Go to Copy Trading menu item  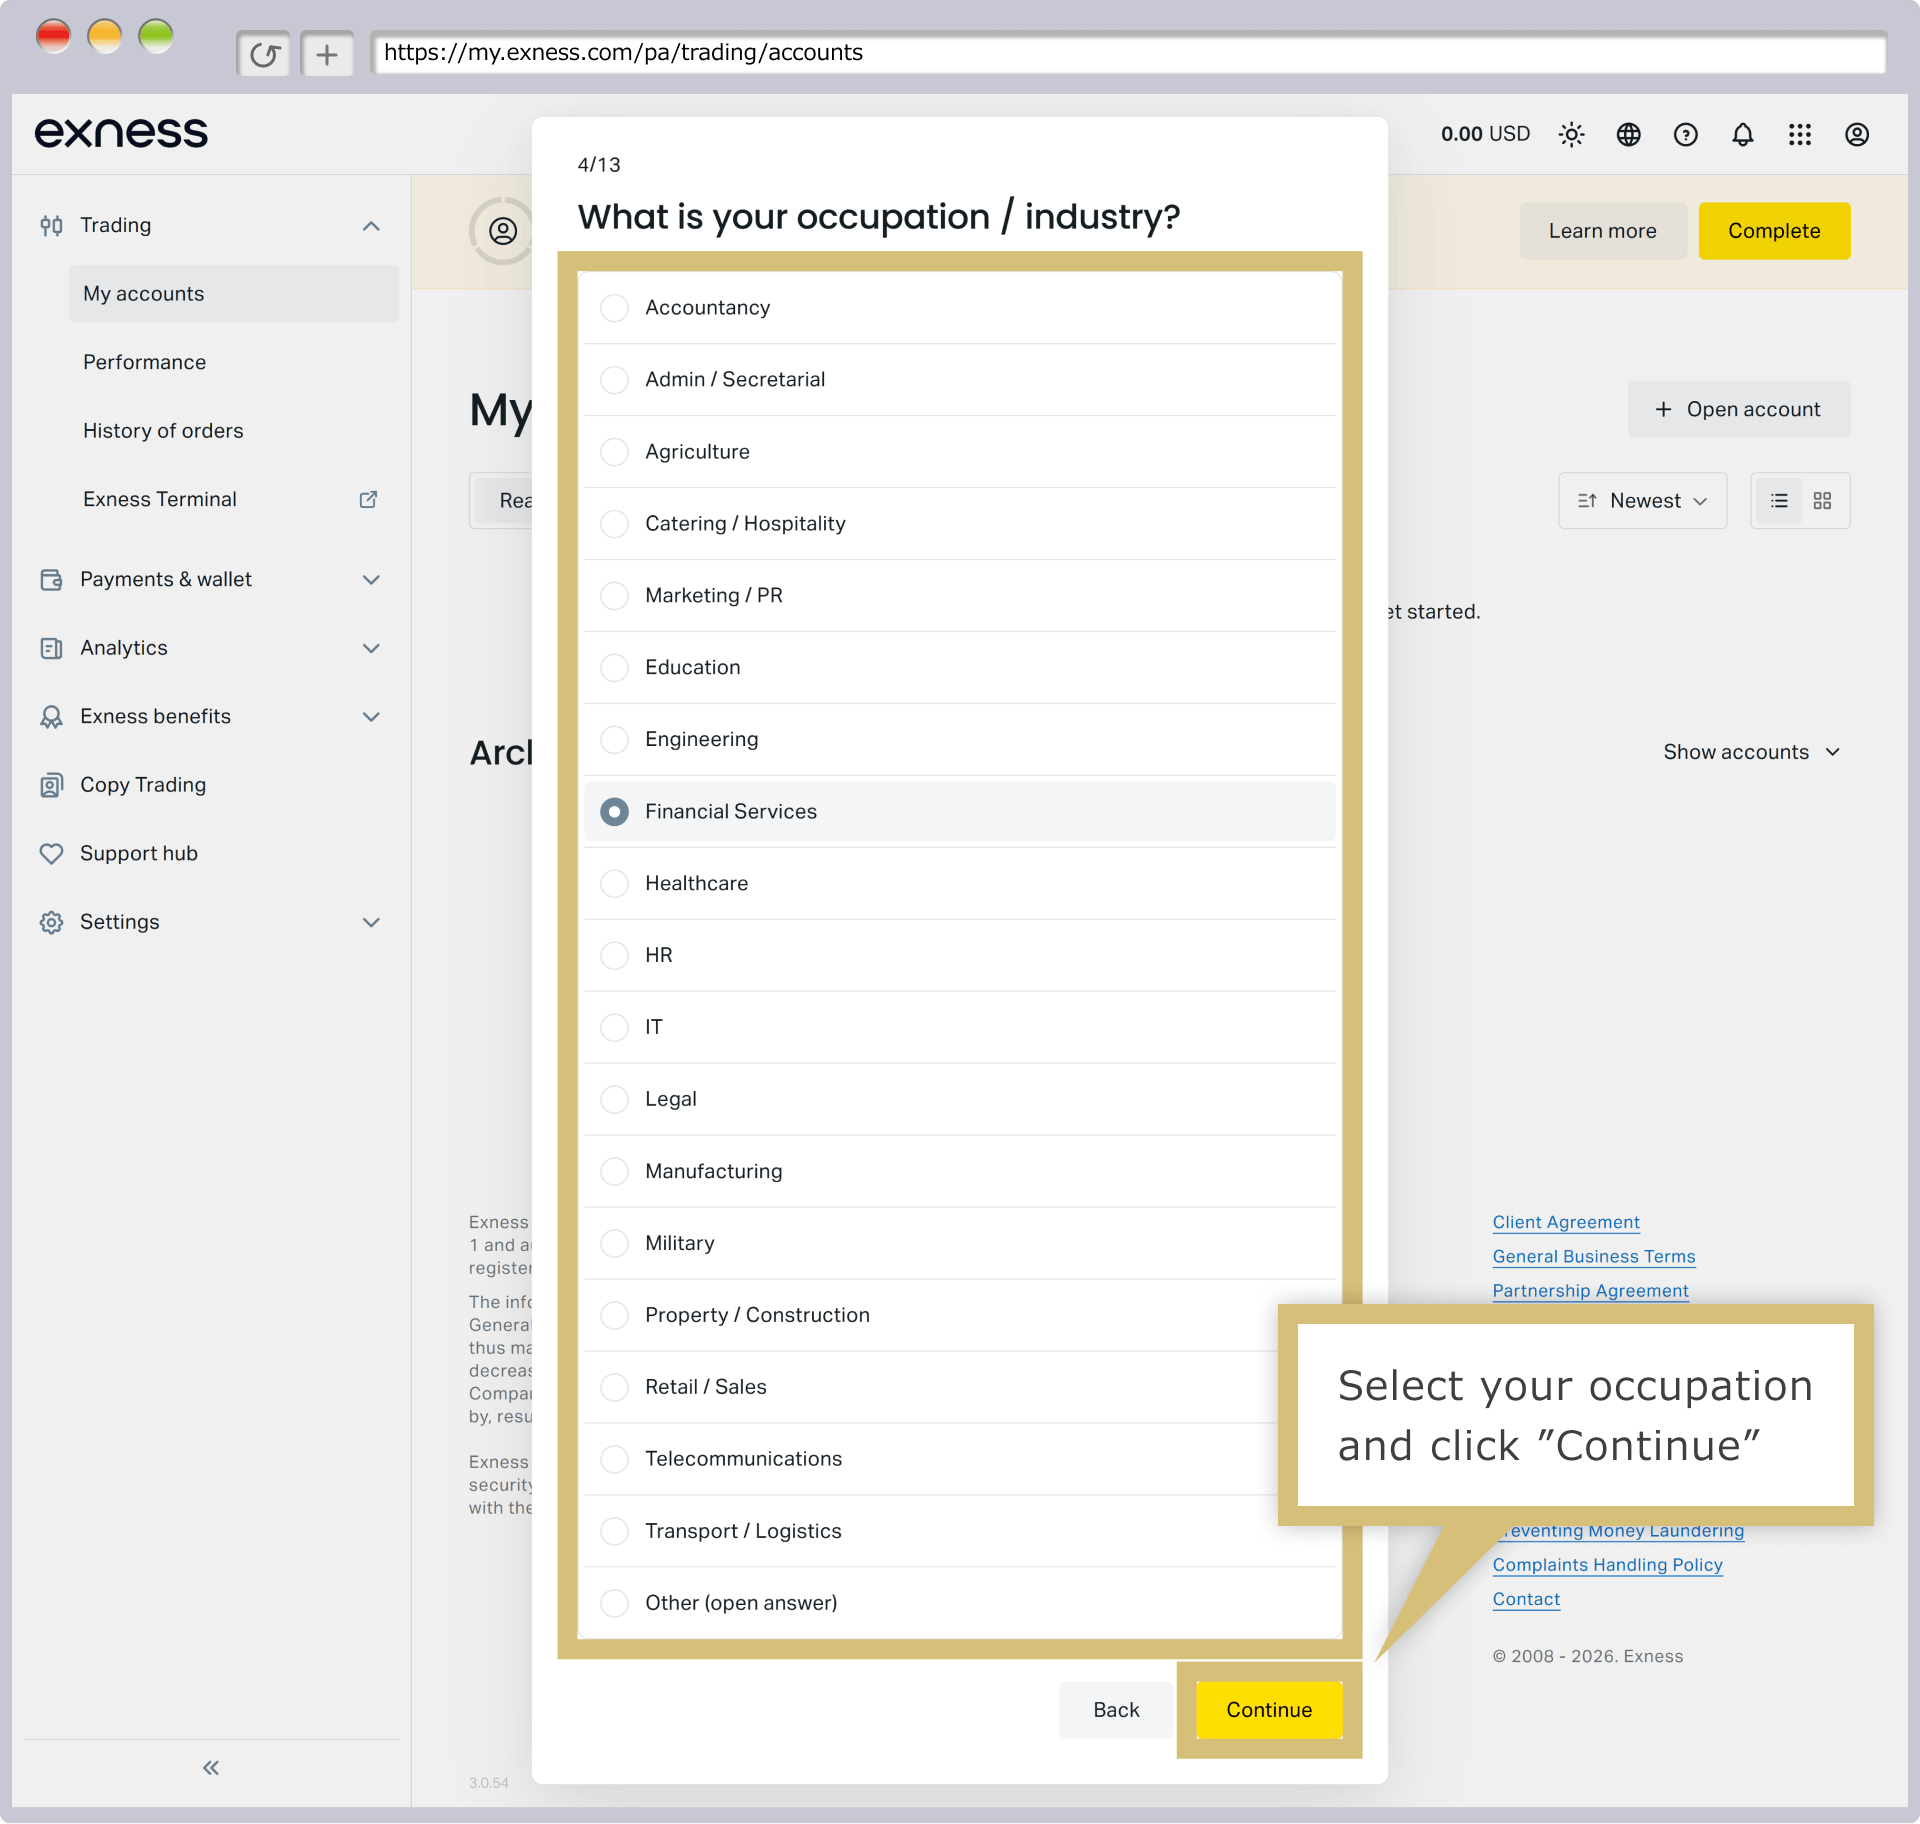(x=143, y=785)
